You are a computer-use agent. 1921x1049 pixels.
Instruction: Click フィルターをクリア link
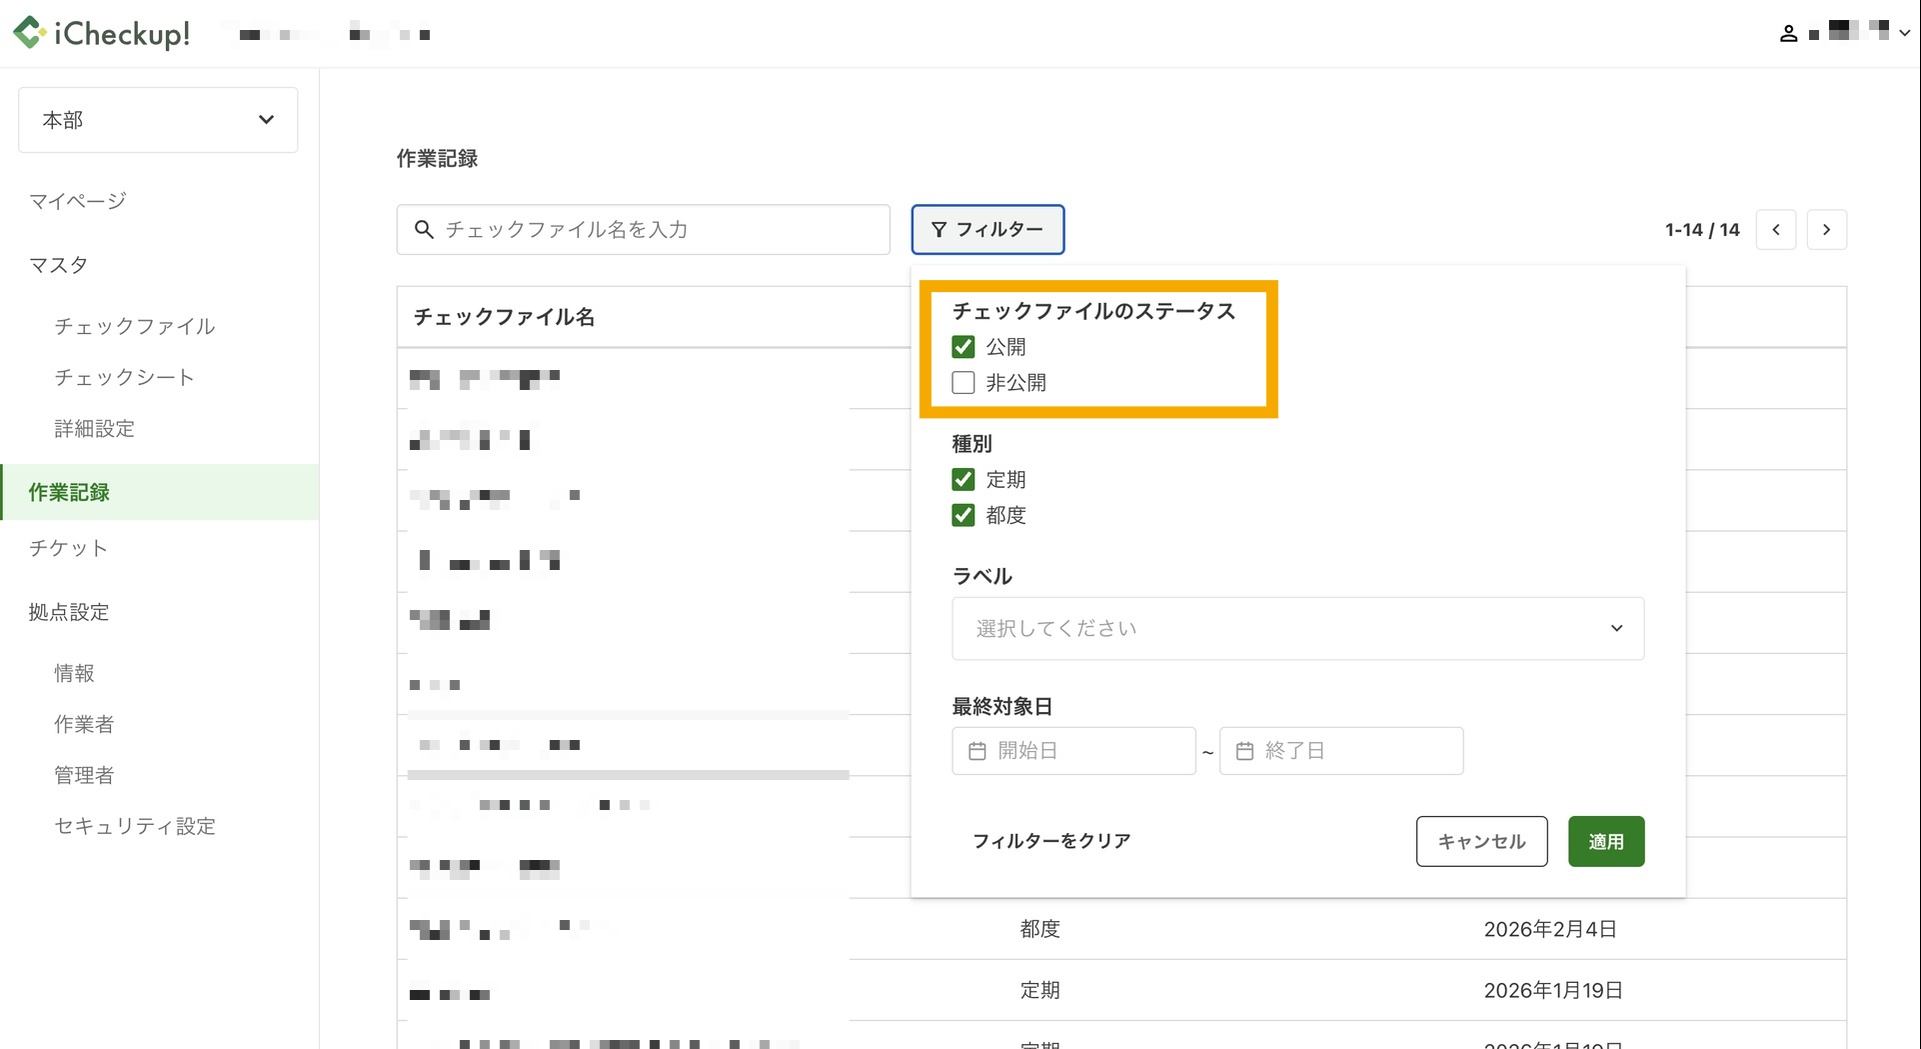click(x=1052, y=841)
